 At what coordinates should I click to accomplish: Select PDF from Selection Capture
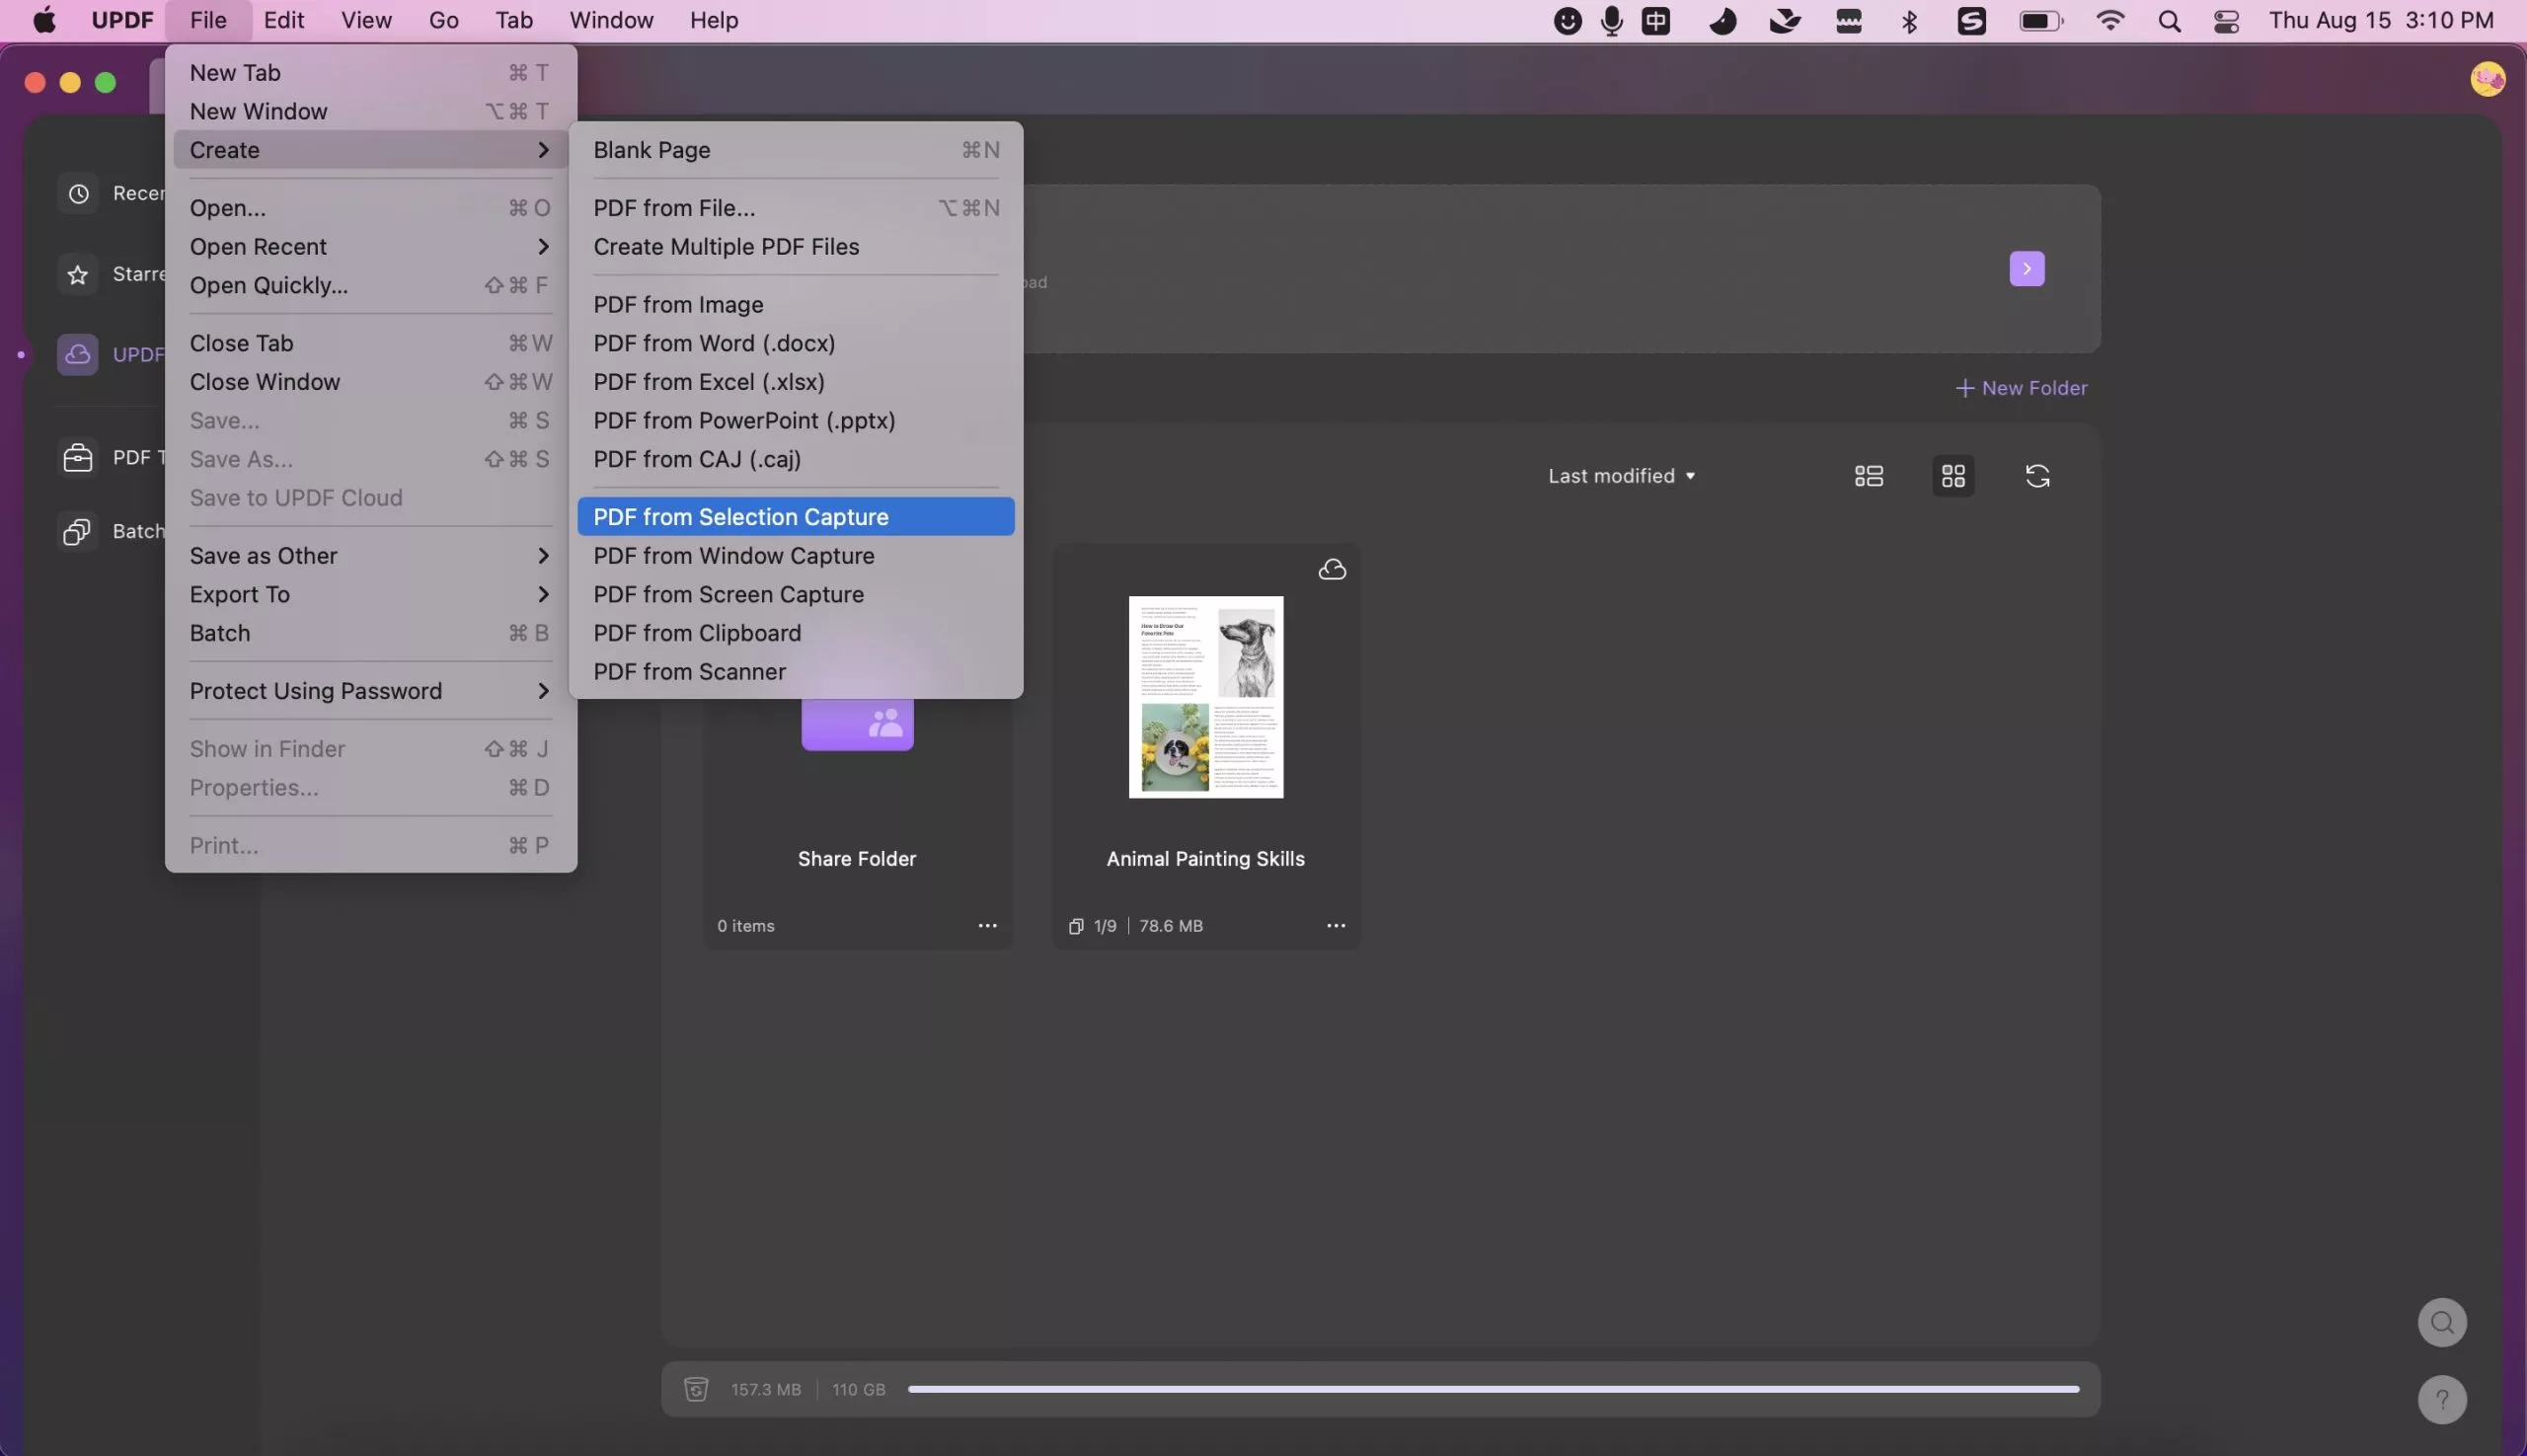[741, 516]
